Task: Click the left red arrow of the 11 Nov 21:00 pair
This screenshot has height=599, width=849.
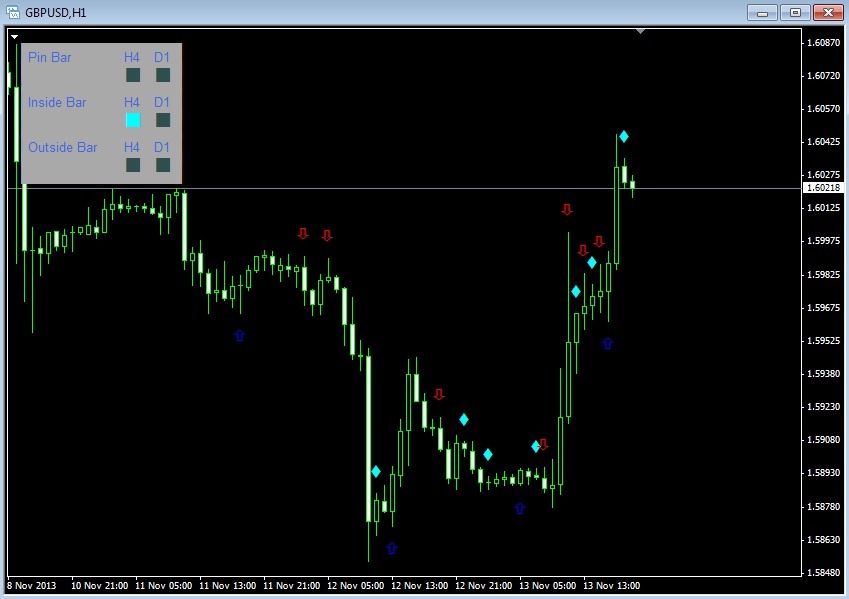Action: [303, 233]
